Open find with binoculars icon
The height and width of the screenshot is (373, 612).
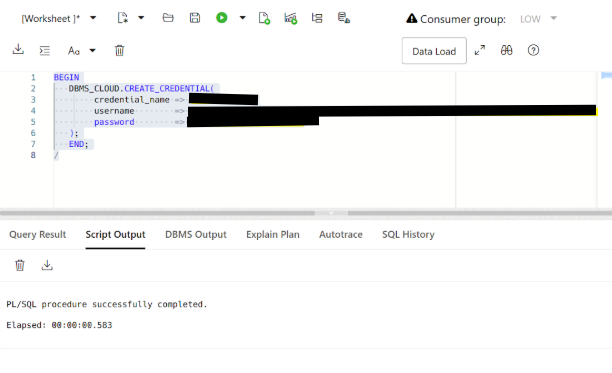pos(506,50)
